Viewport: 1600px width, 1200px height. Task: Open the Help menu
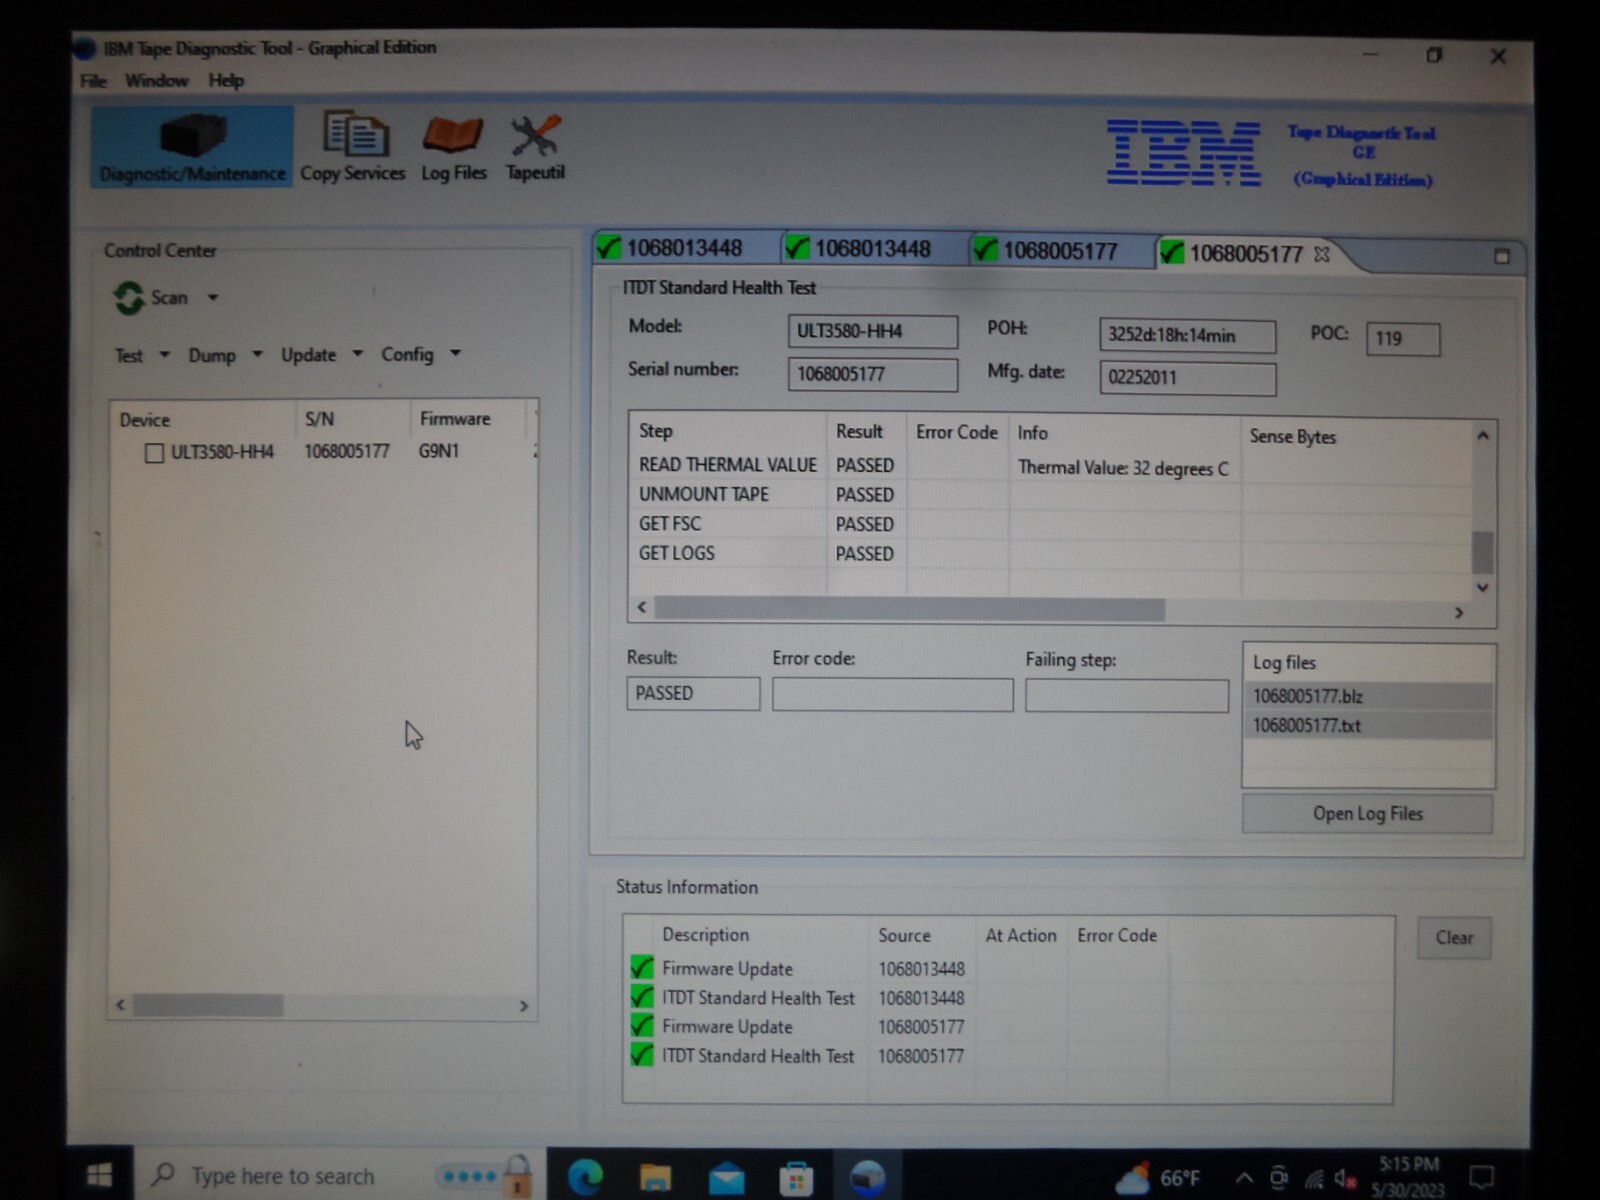(226, 81)
